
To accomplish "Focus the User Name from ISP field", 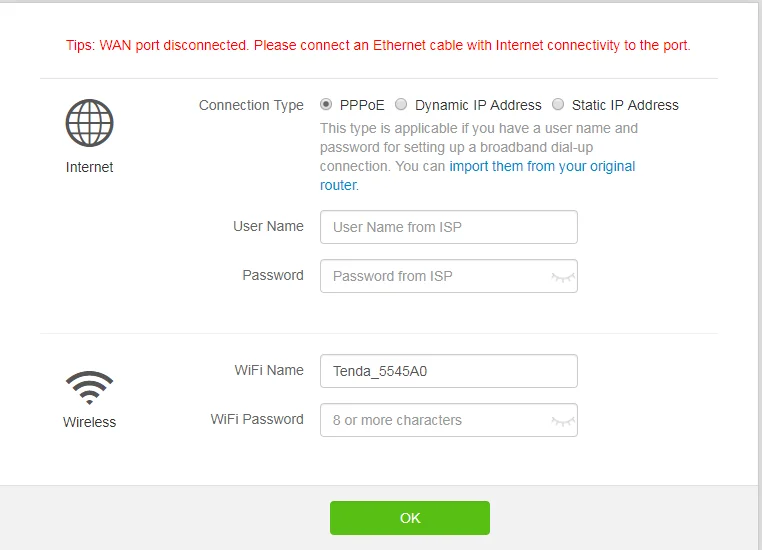I will 448,227.
